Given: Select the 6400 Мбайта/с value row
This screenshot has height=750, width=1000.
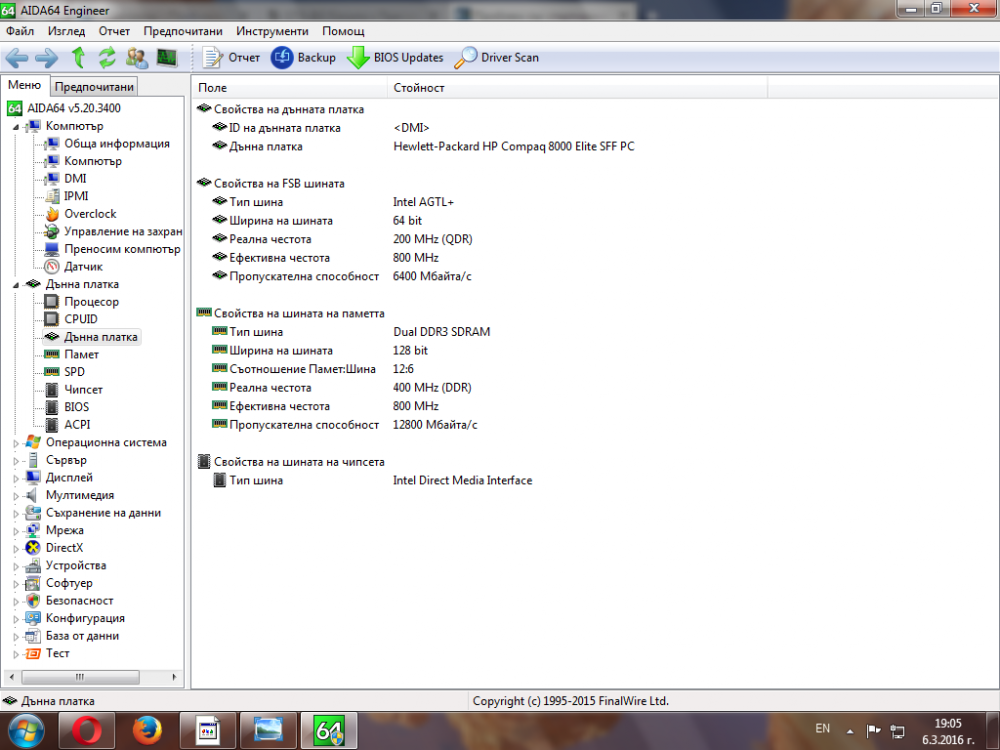Looking at the screenshot, I should [x=432, y=276].
